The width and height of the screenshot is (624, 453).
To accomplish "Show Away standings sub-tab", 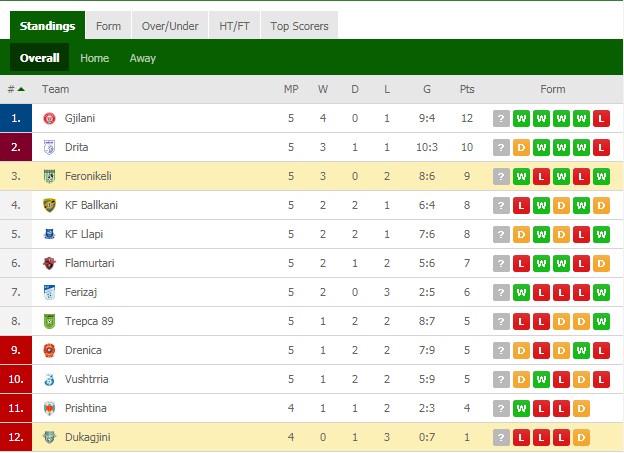I will coord(142,58).
